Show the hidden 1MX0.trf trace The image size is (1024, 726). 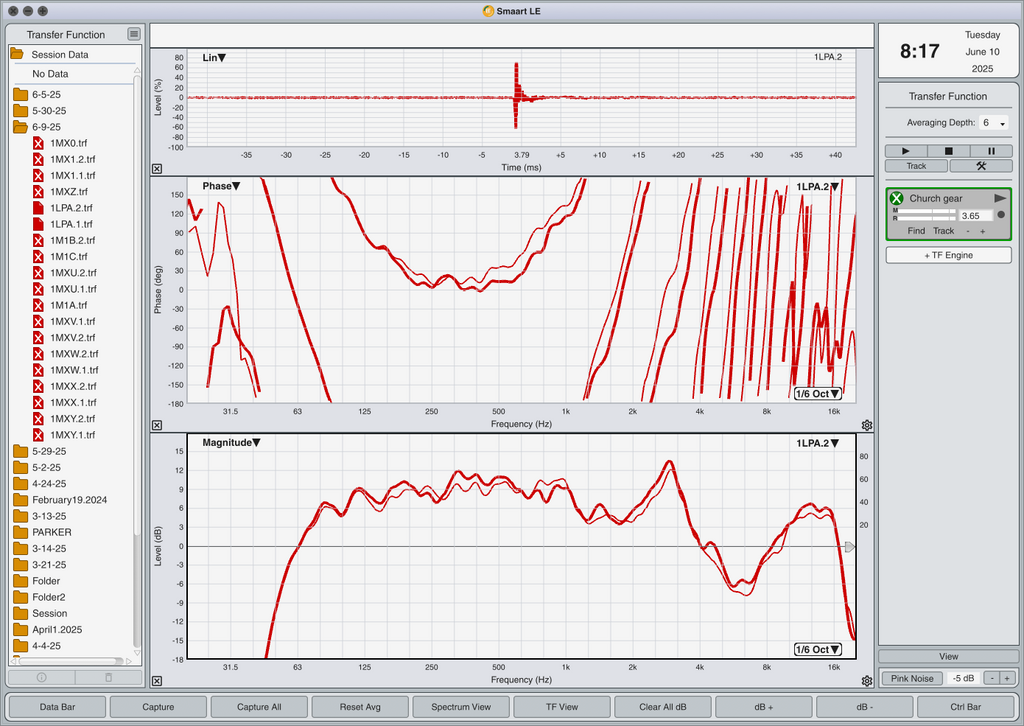point(39,143)
